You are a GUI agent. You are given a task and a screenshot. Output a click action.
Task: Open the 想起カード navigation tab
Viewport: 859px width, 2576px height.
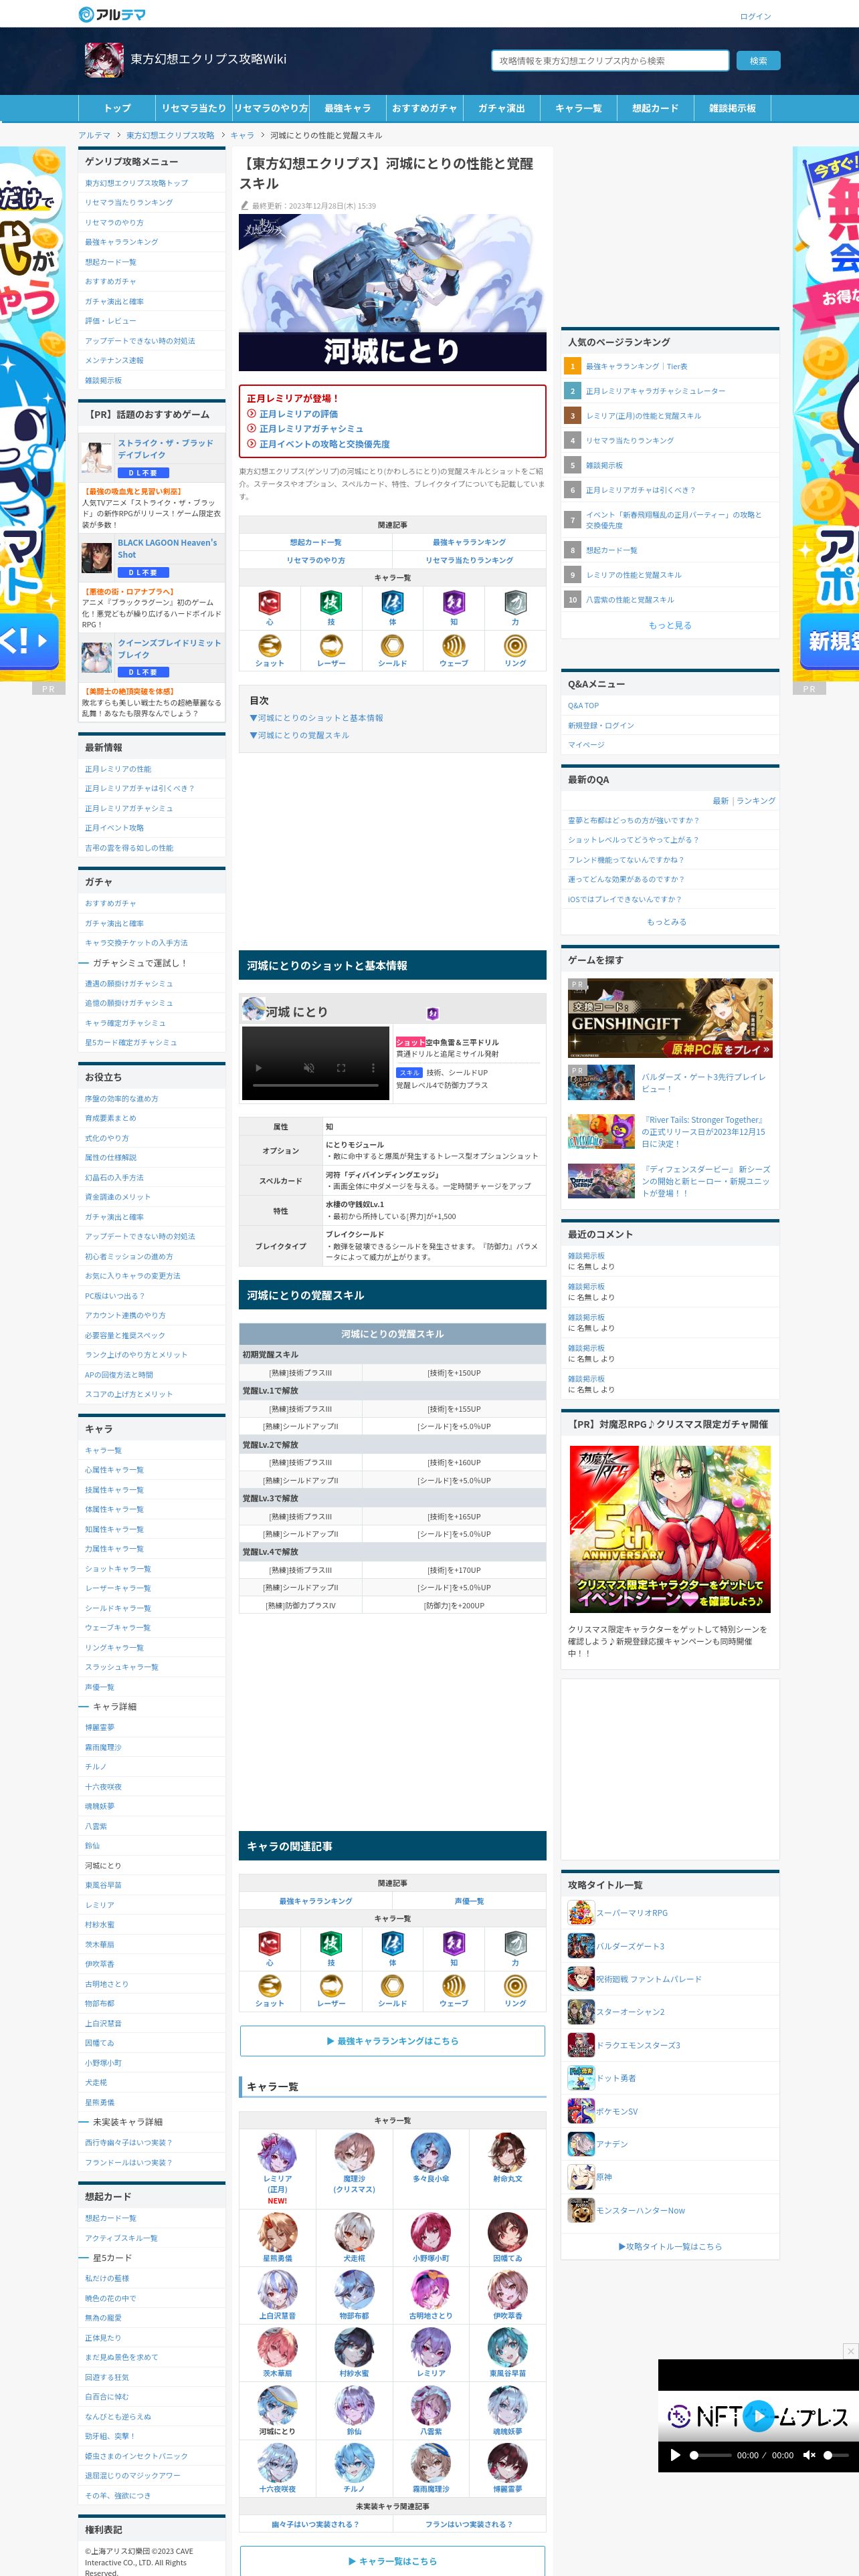655,108
